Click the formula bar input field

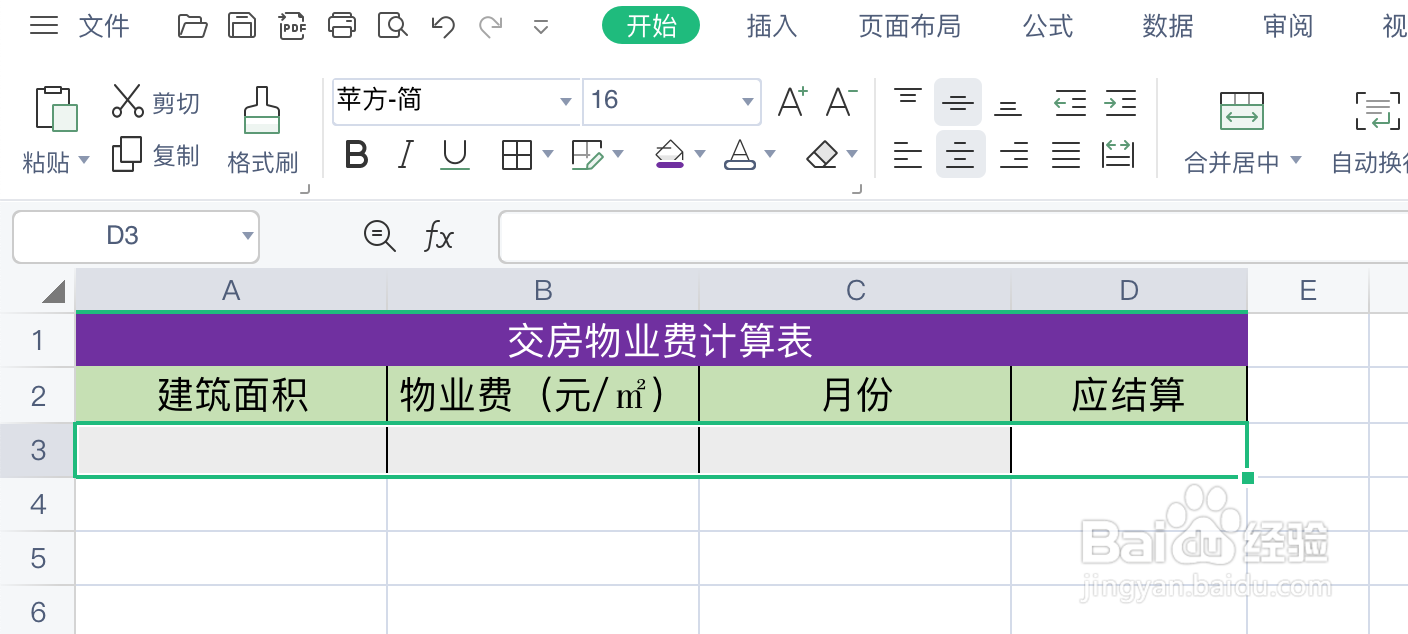pos(953,237)
